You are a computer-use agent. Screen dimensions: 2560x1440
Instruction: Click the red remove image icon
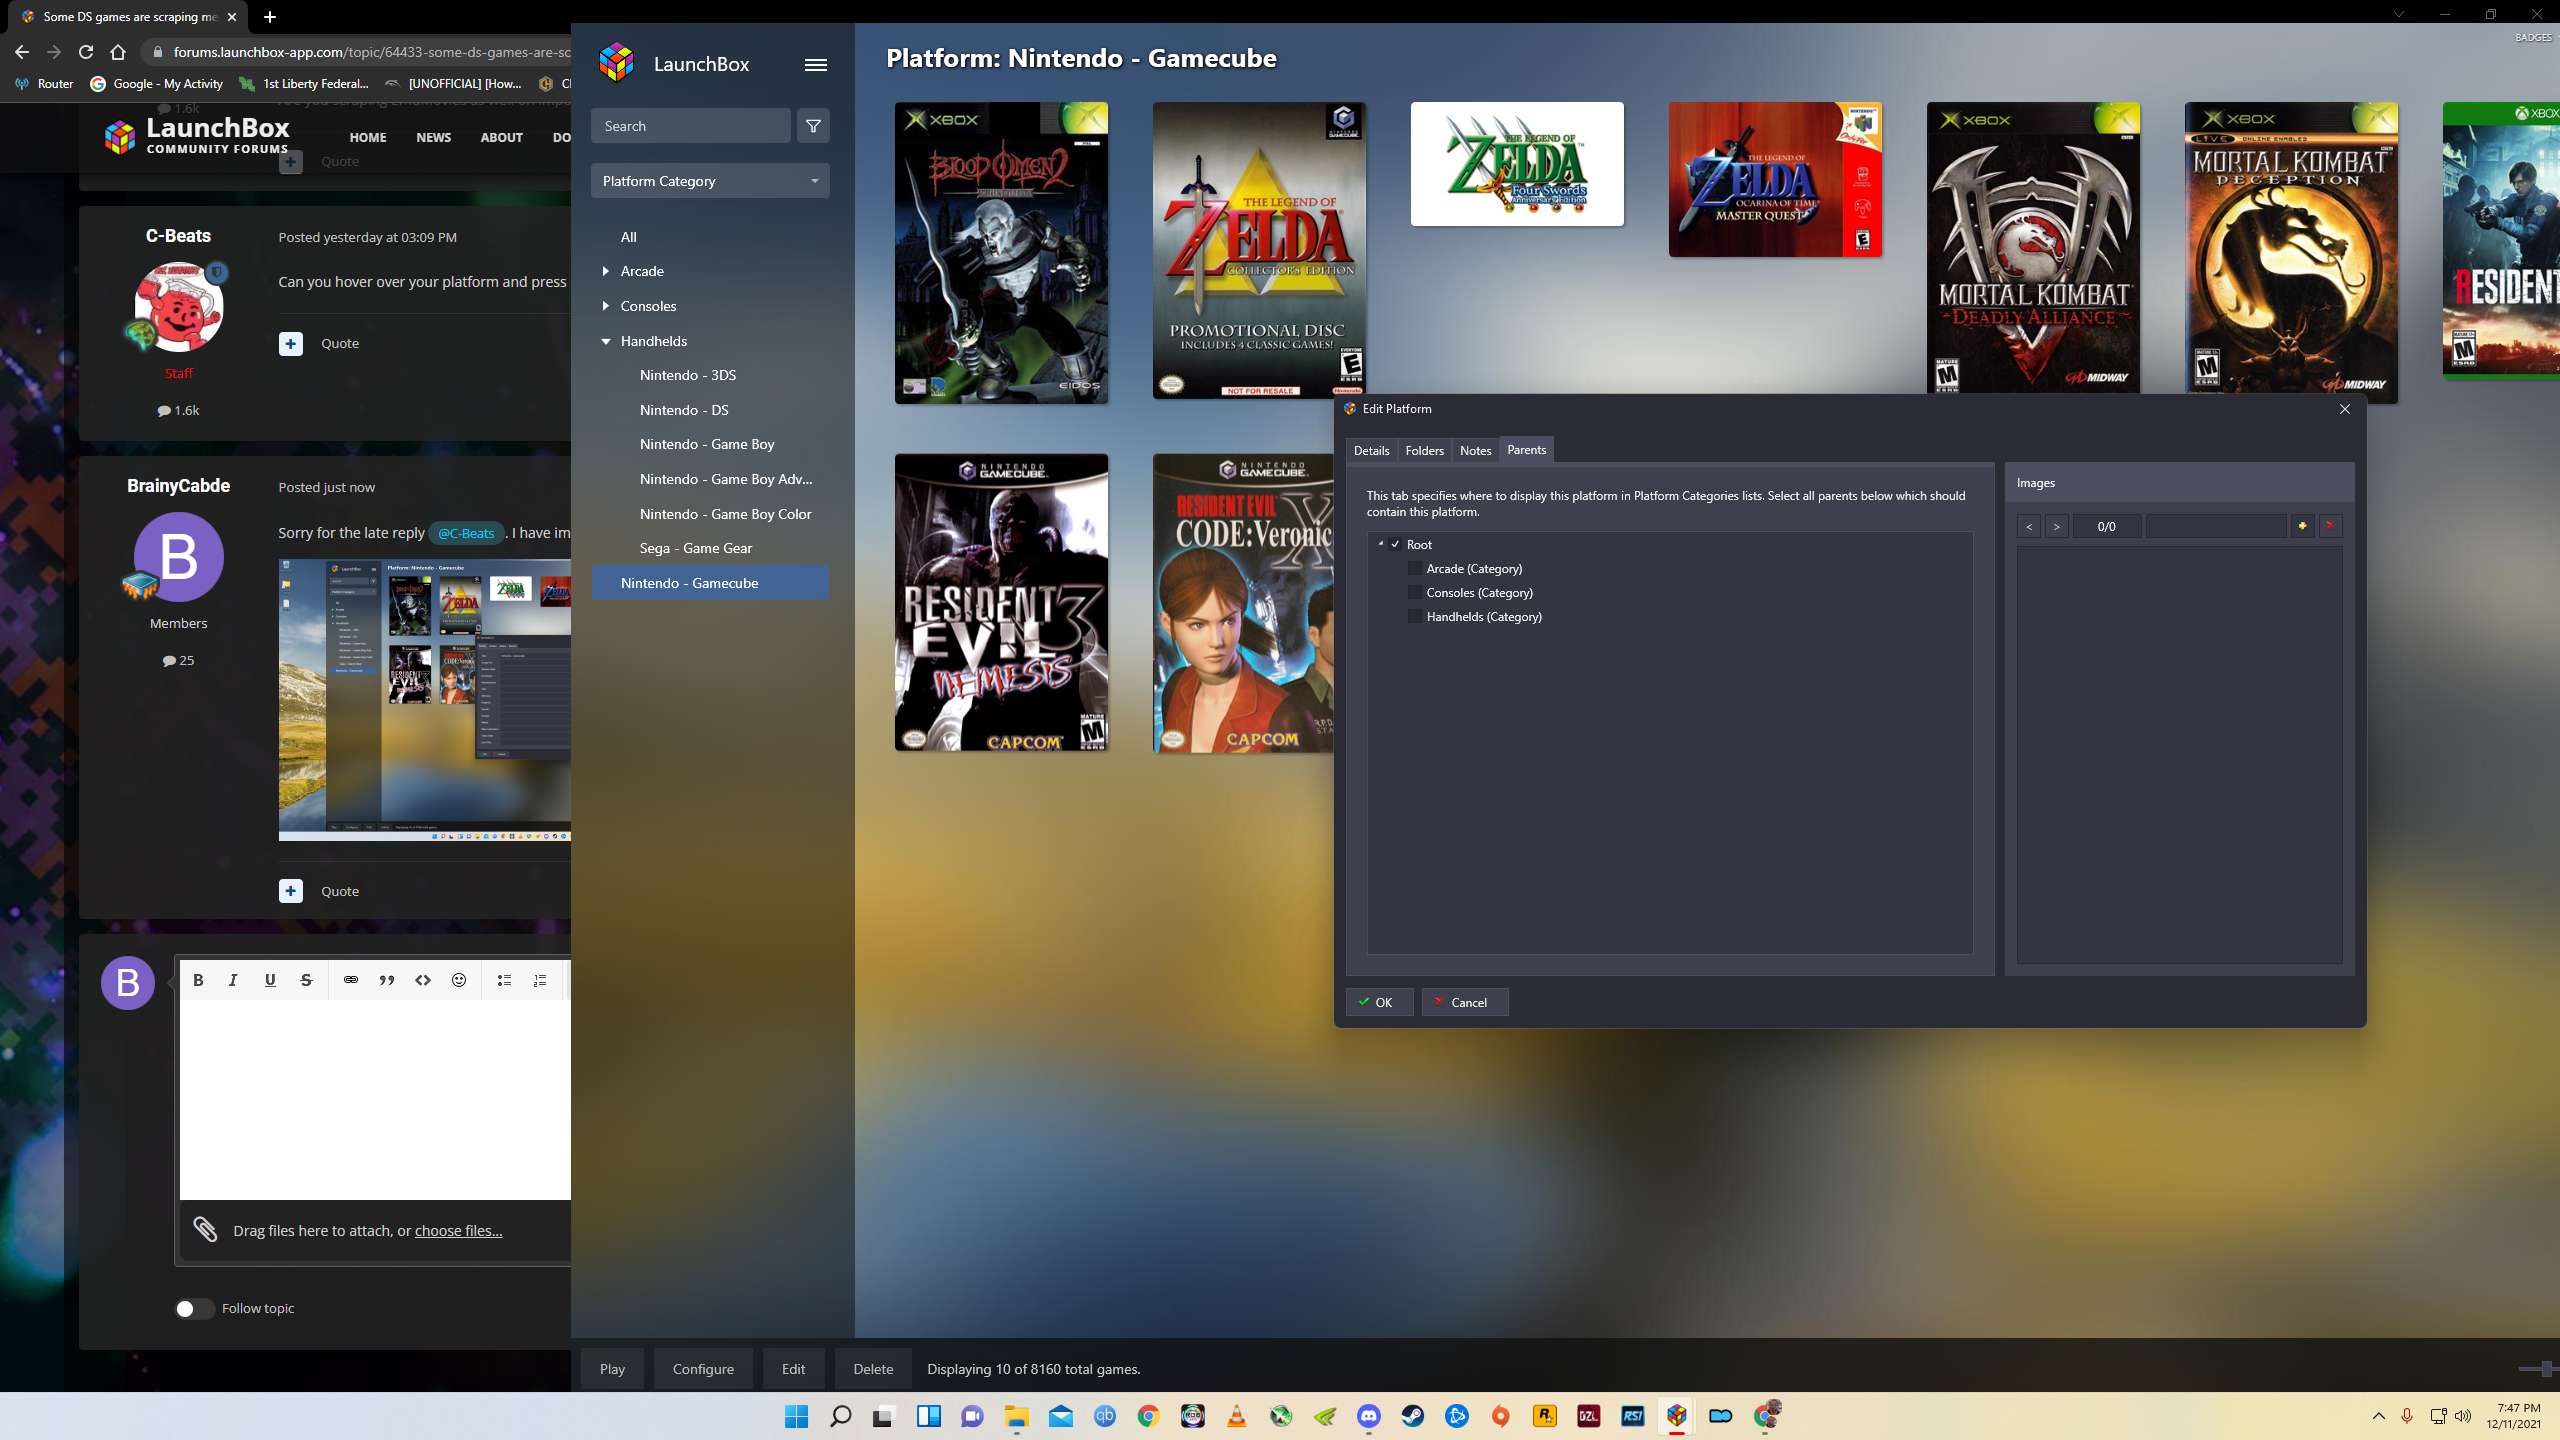(2330, 526)
